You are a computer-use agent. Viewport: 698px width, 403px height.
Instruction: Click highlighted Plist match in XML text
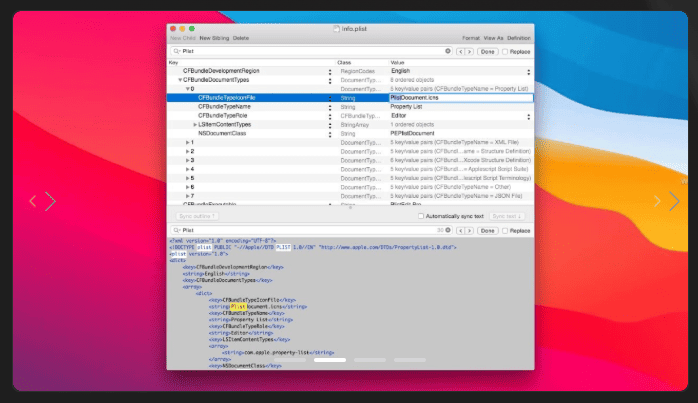(x=238, y=307)
